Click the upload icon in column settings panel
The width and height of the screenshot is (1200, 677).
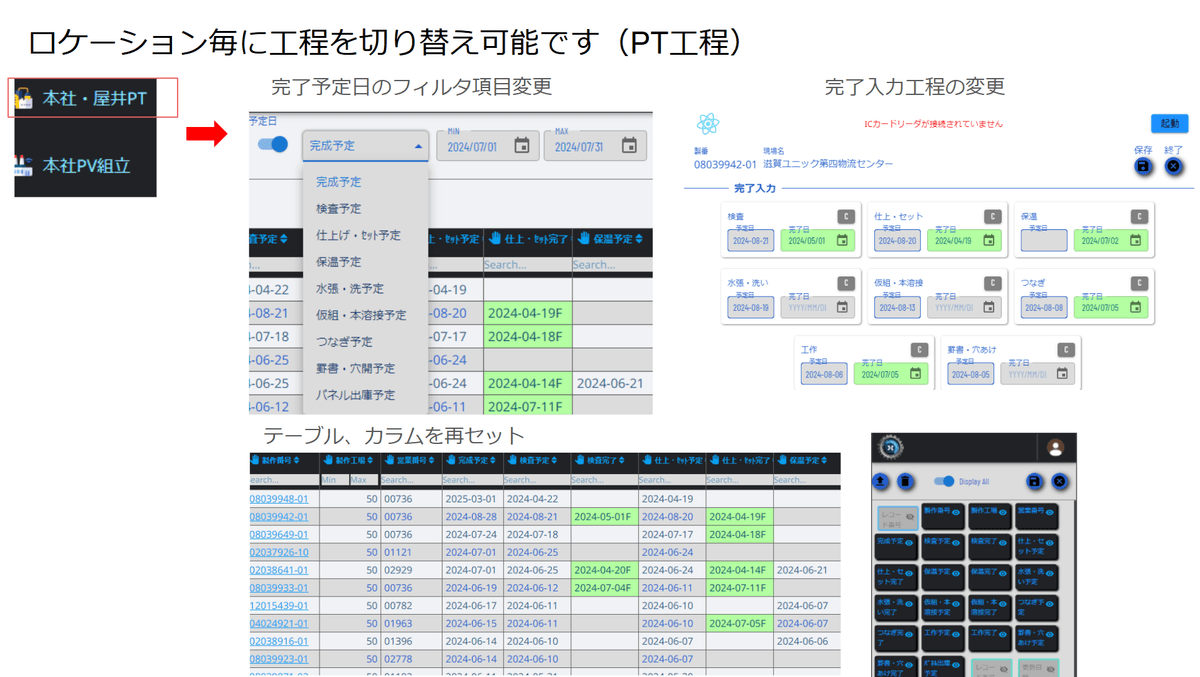coord(882,482)
